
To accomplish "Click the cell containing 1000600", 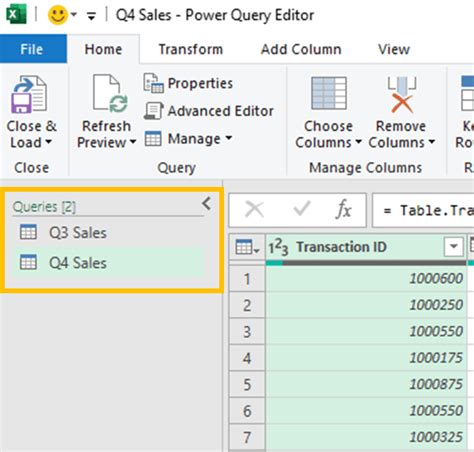I will (366, 279).
